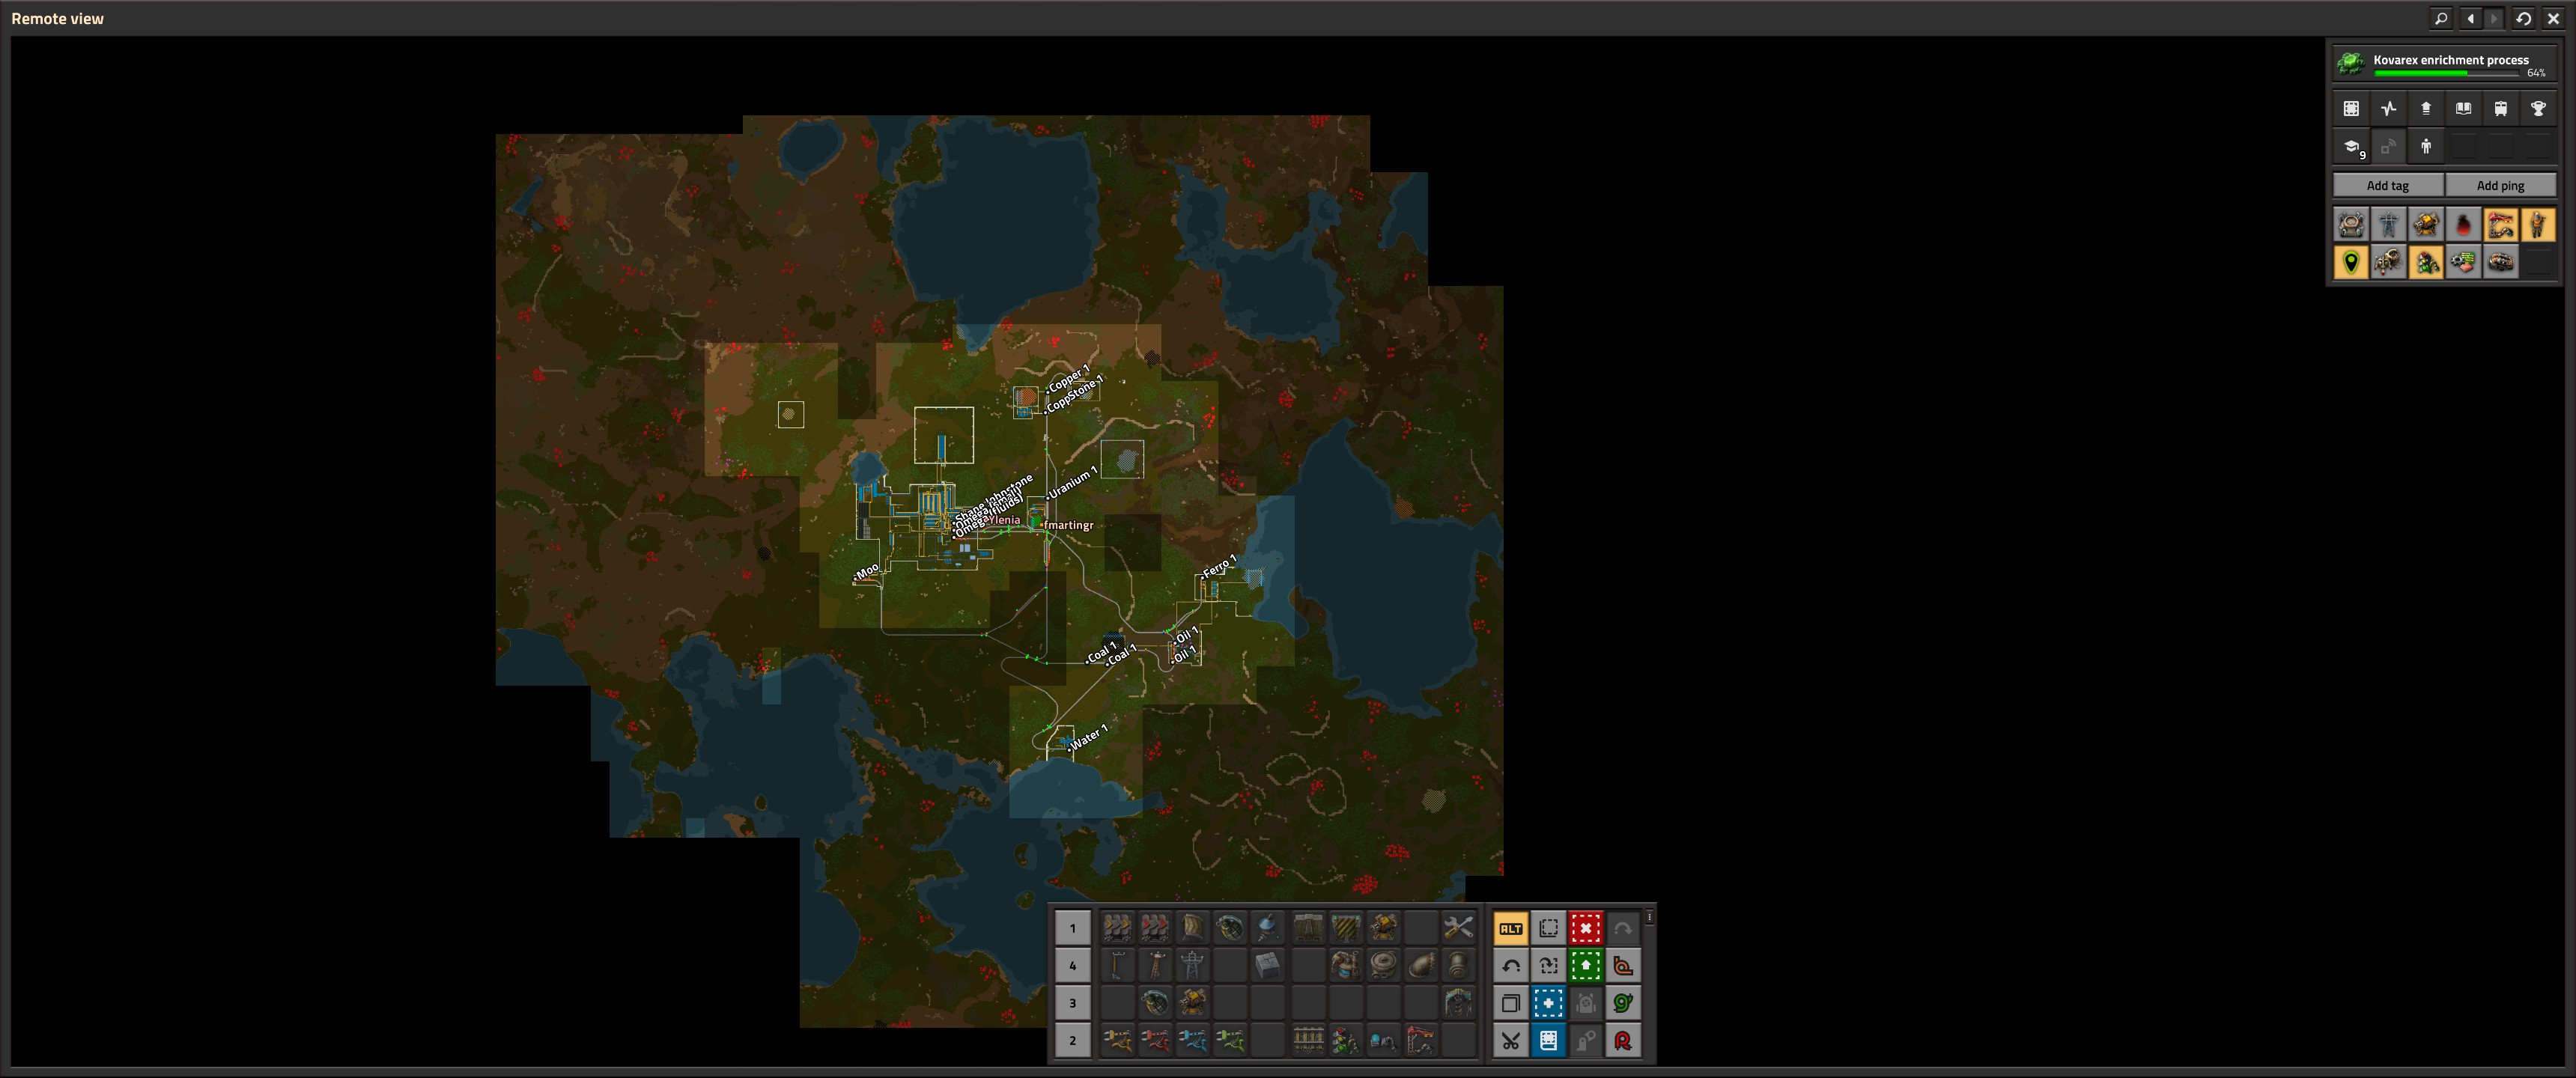The image size is (2576, 1078).
Task: Select underground belt in quickbar
Action: [1192, 928]
